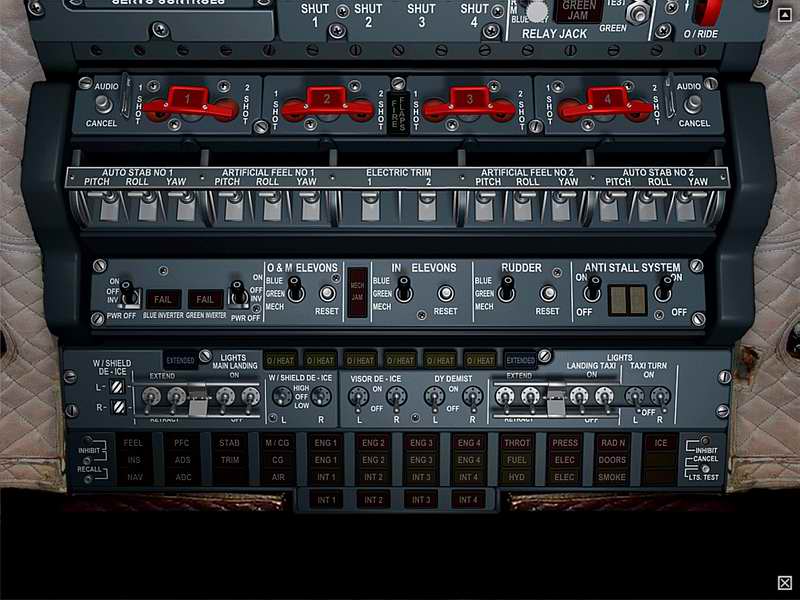The width and height of the screenshot is (800, 600).
Task: Turn the RUDDER blue/green/mech selector
Action: tap(506, 289)
